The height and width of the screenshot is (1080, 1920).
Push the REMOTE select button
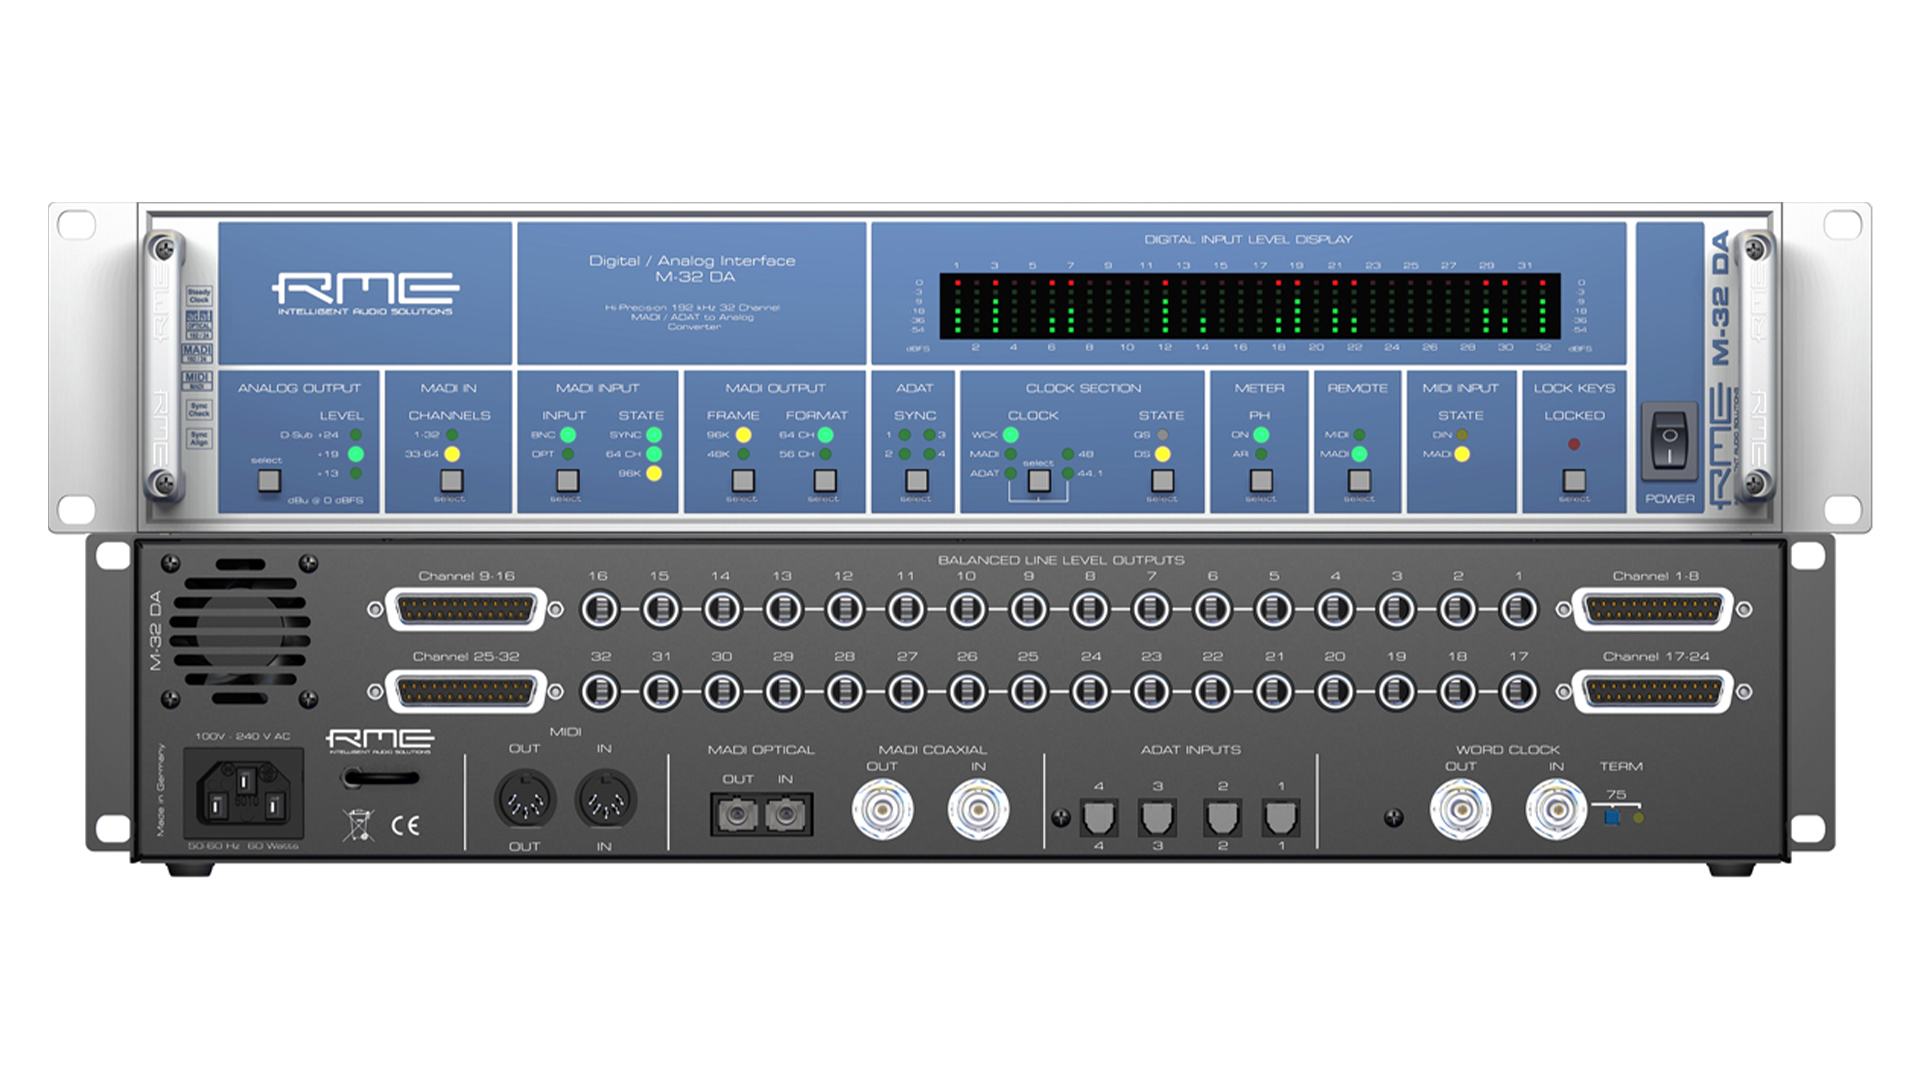[1359, 481]
